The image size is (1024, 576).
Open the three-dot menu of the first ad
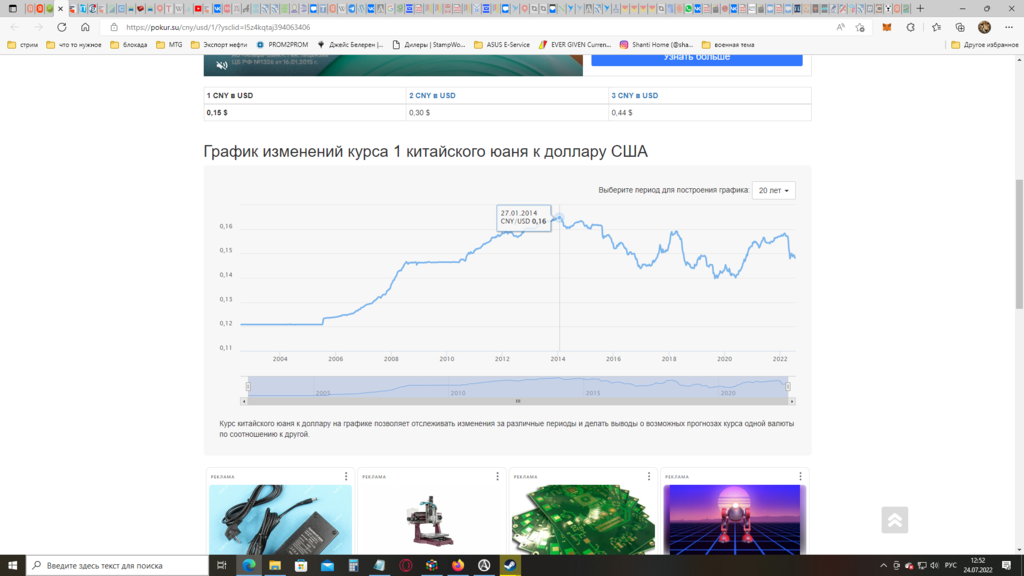[346, 476]
